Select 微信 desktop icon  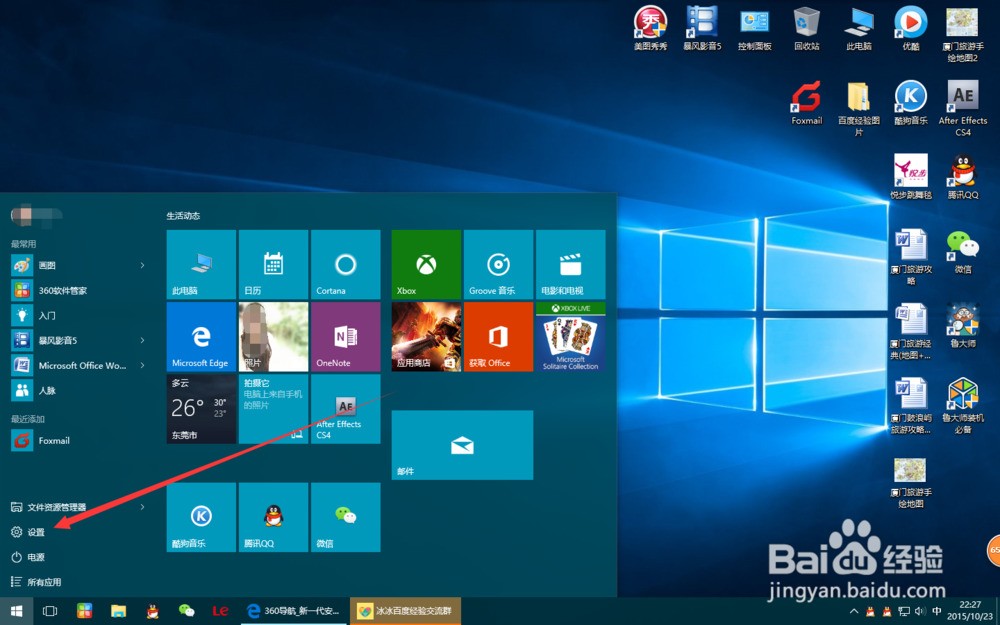coord(962,251)
